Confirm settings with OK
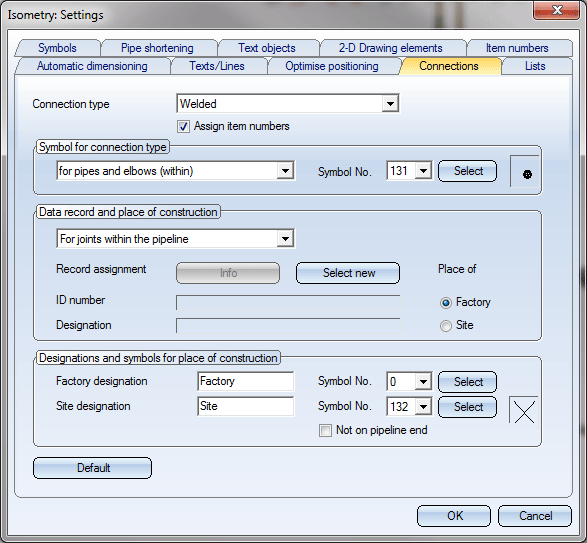 pyautogui.click(x=454, y=516)
